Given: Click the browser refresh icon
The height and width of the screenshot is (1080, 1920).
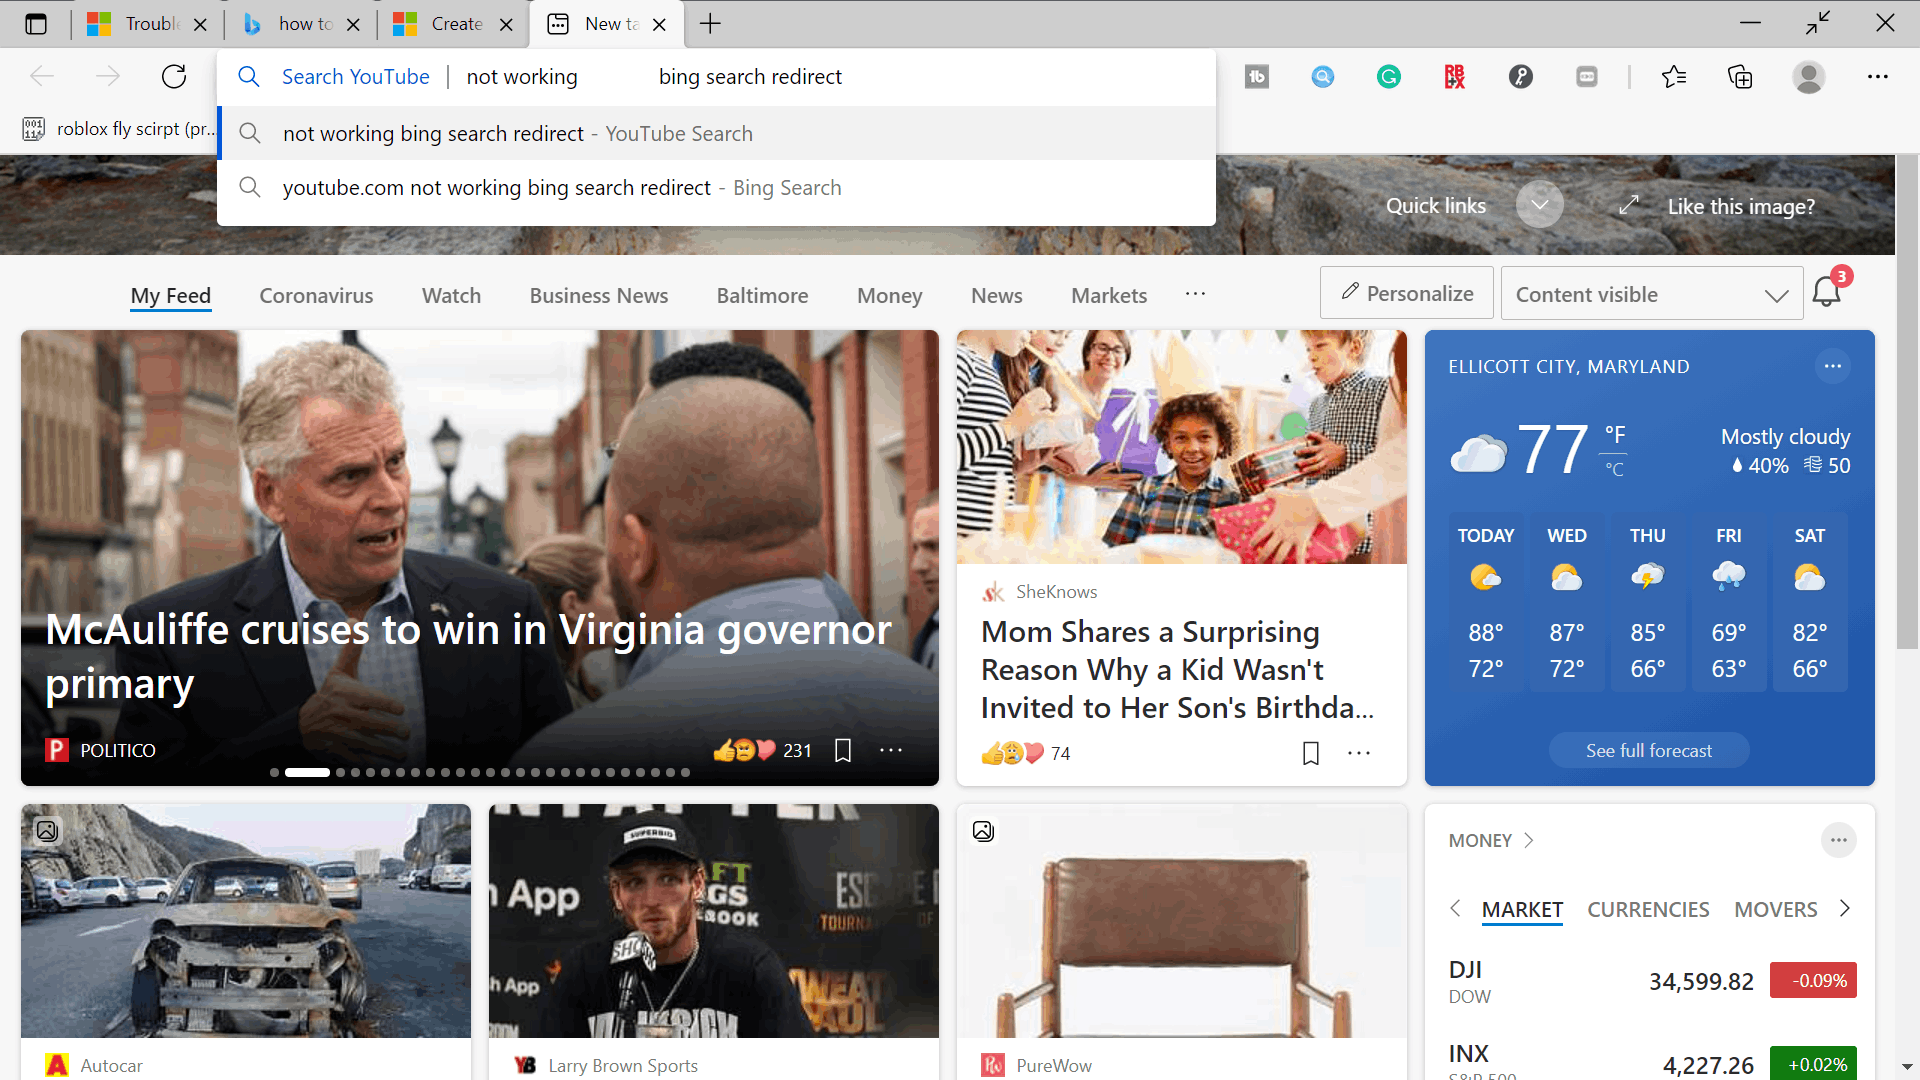Looking at the screenshot, I should click(175, 76).
